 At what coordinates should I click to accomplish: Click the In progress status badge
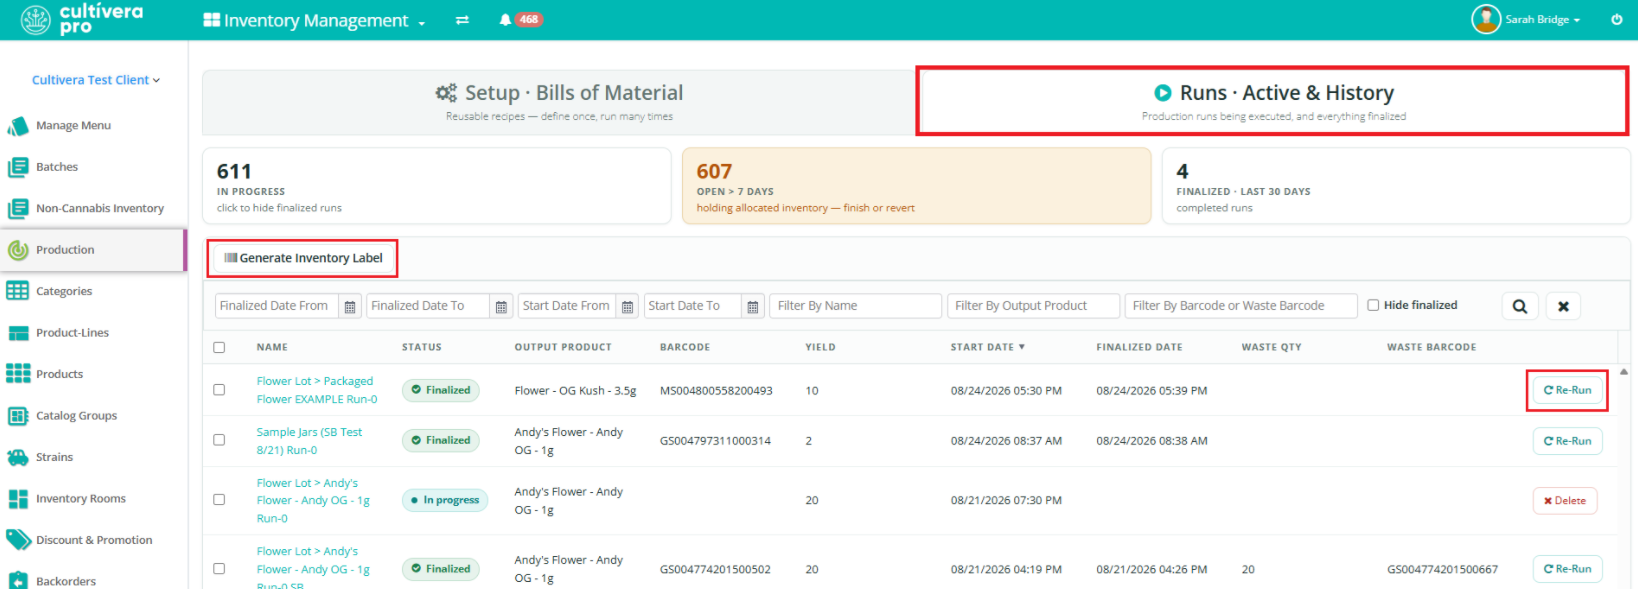[x=445, y=500]
